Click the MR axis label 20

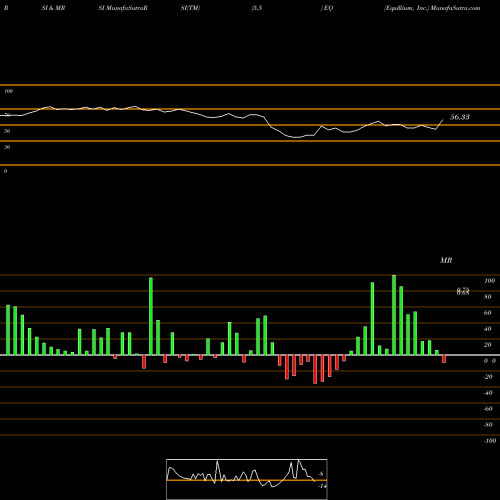pos(488,345)
